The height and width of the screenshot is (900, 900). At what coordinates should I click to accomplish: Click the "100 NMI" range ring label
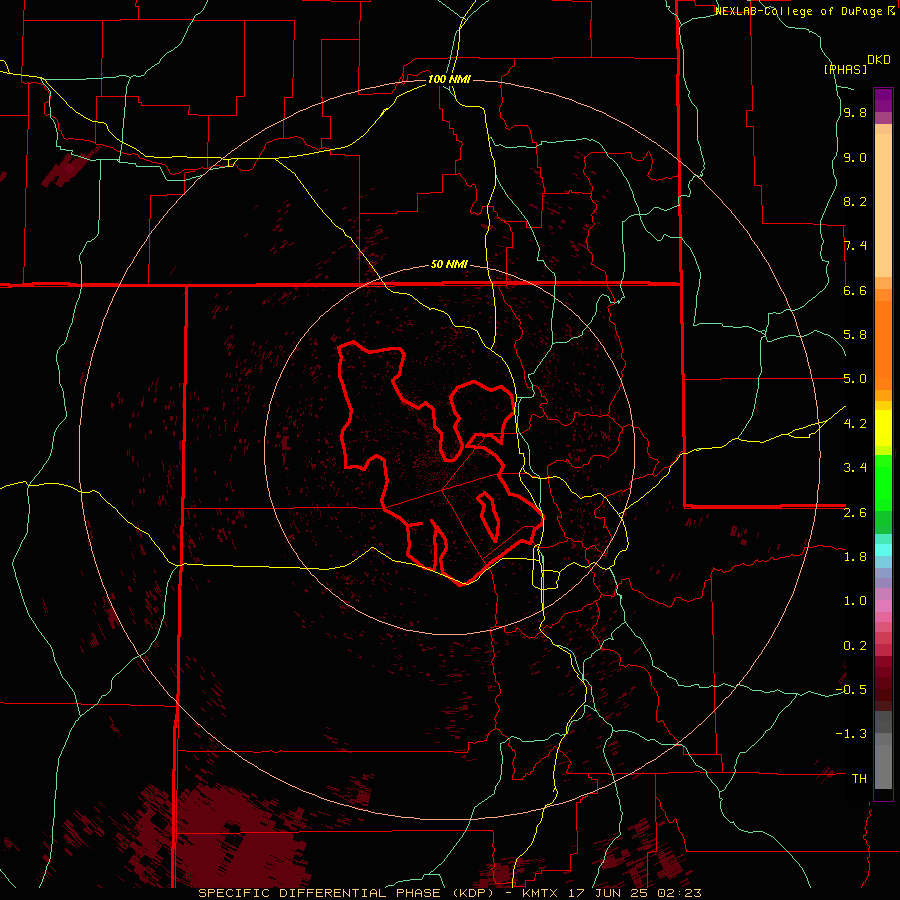point(449,79)
